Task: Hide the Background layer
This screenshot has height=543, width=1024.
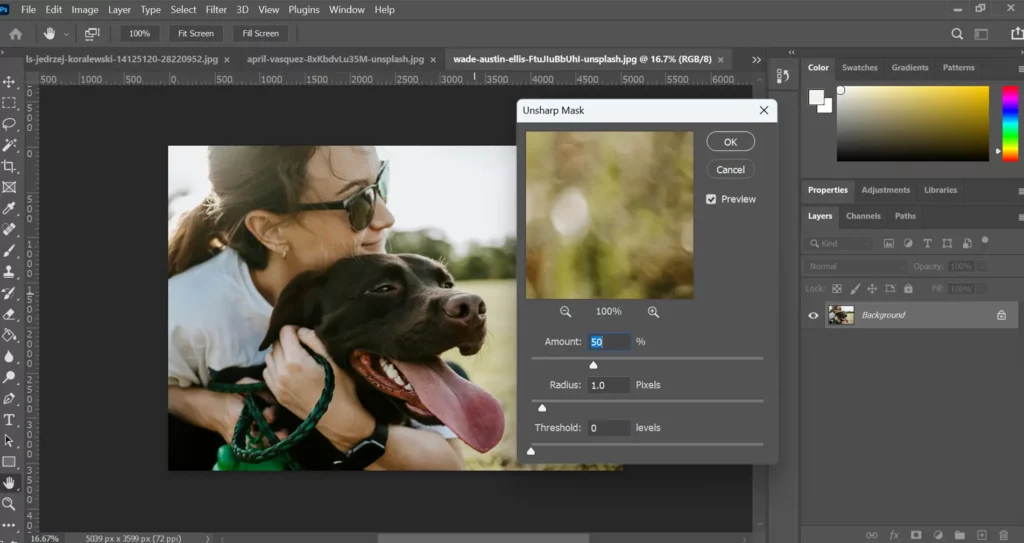Action: coord(813,316)
